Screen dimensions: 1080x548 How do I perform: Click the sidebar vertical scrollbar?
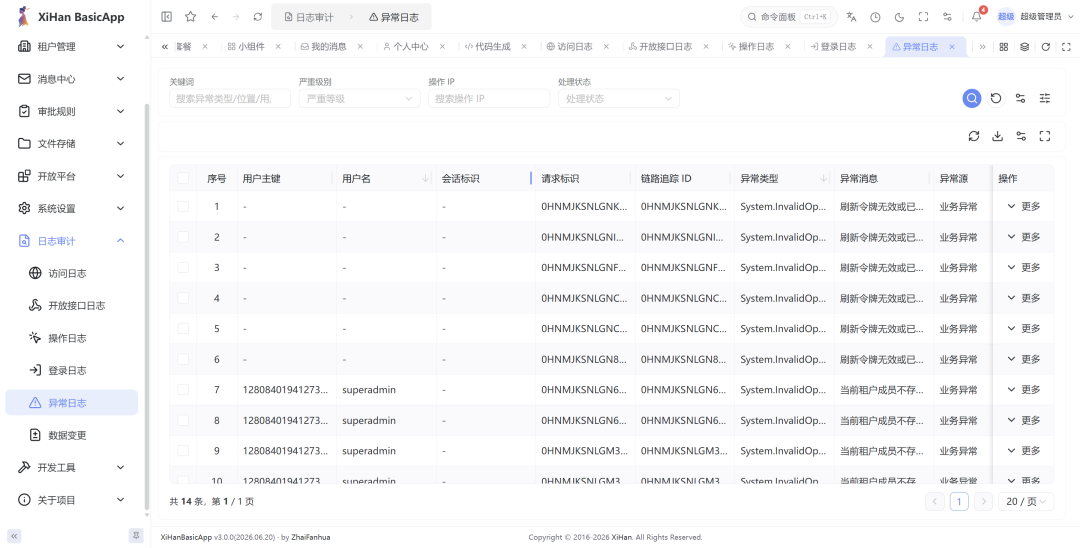pyautogui.click(x=146, y=306)
